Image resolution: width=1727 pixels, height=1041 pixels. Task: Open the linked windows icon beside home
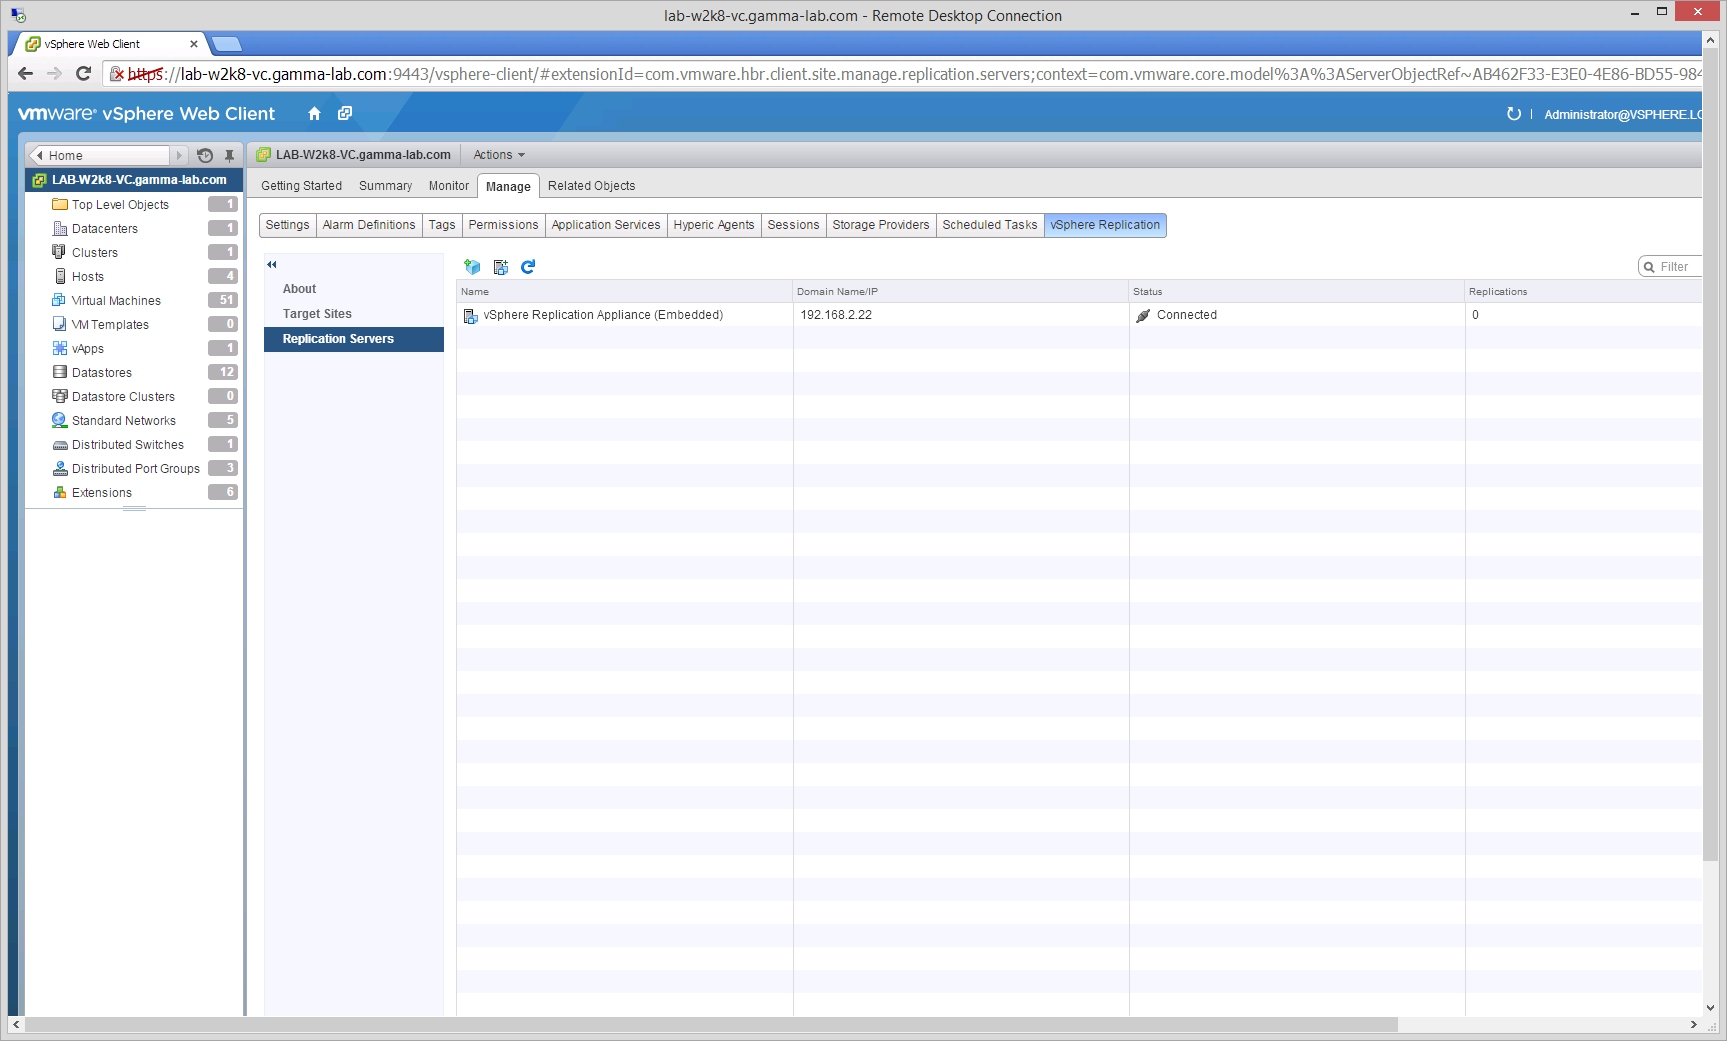pos(345,114)
